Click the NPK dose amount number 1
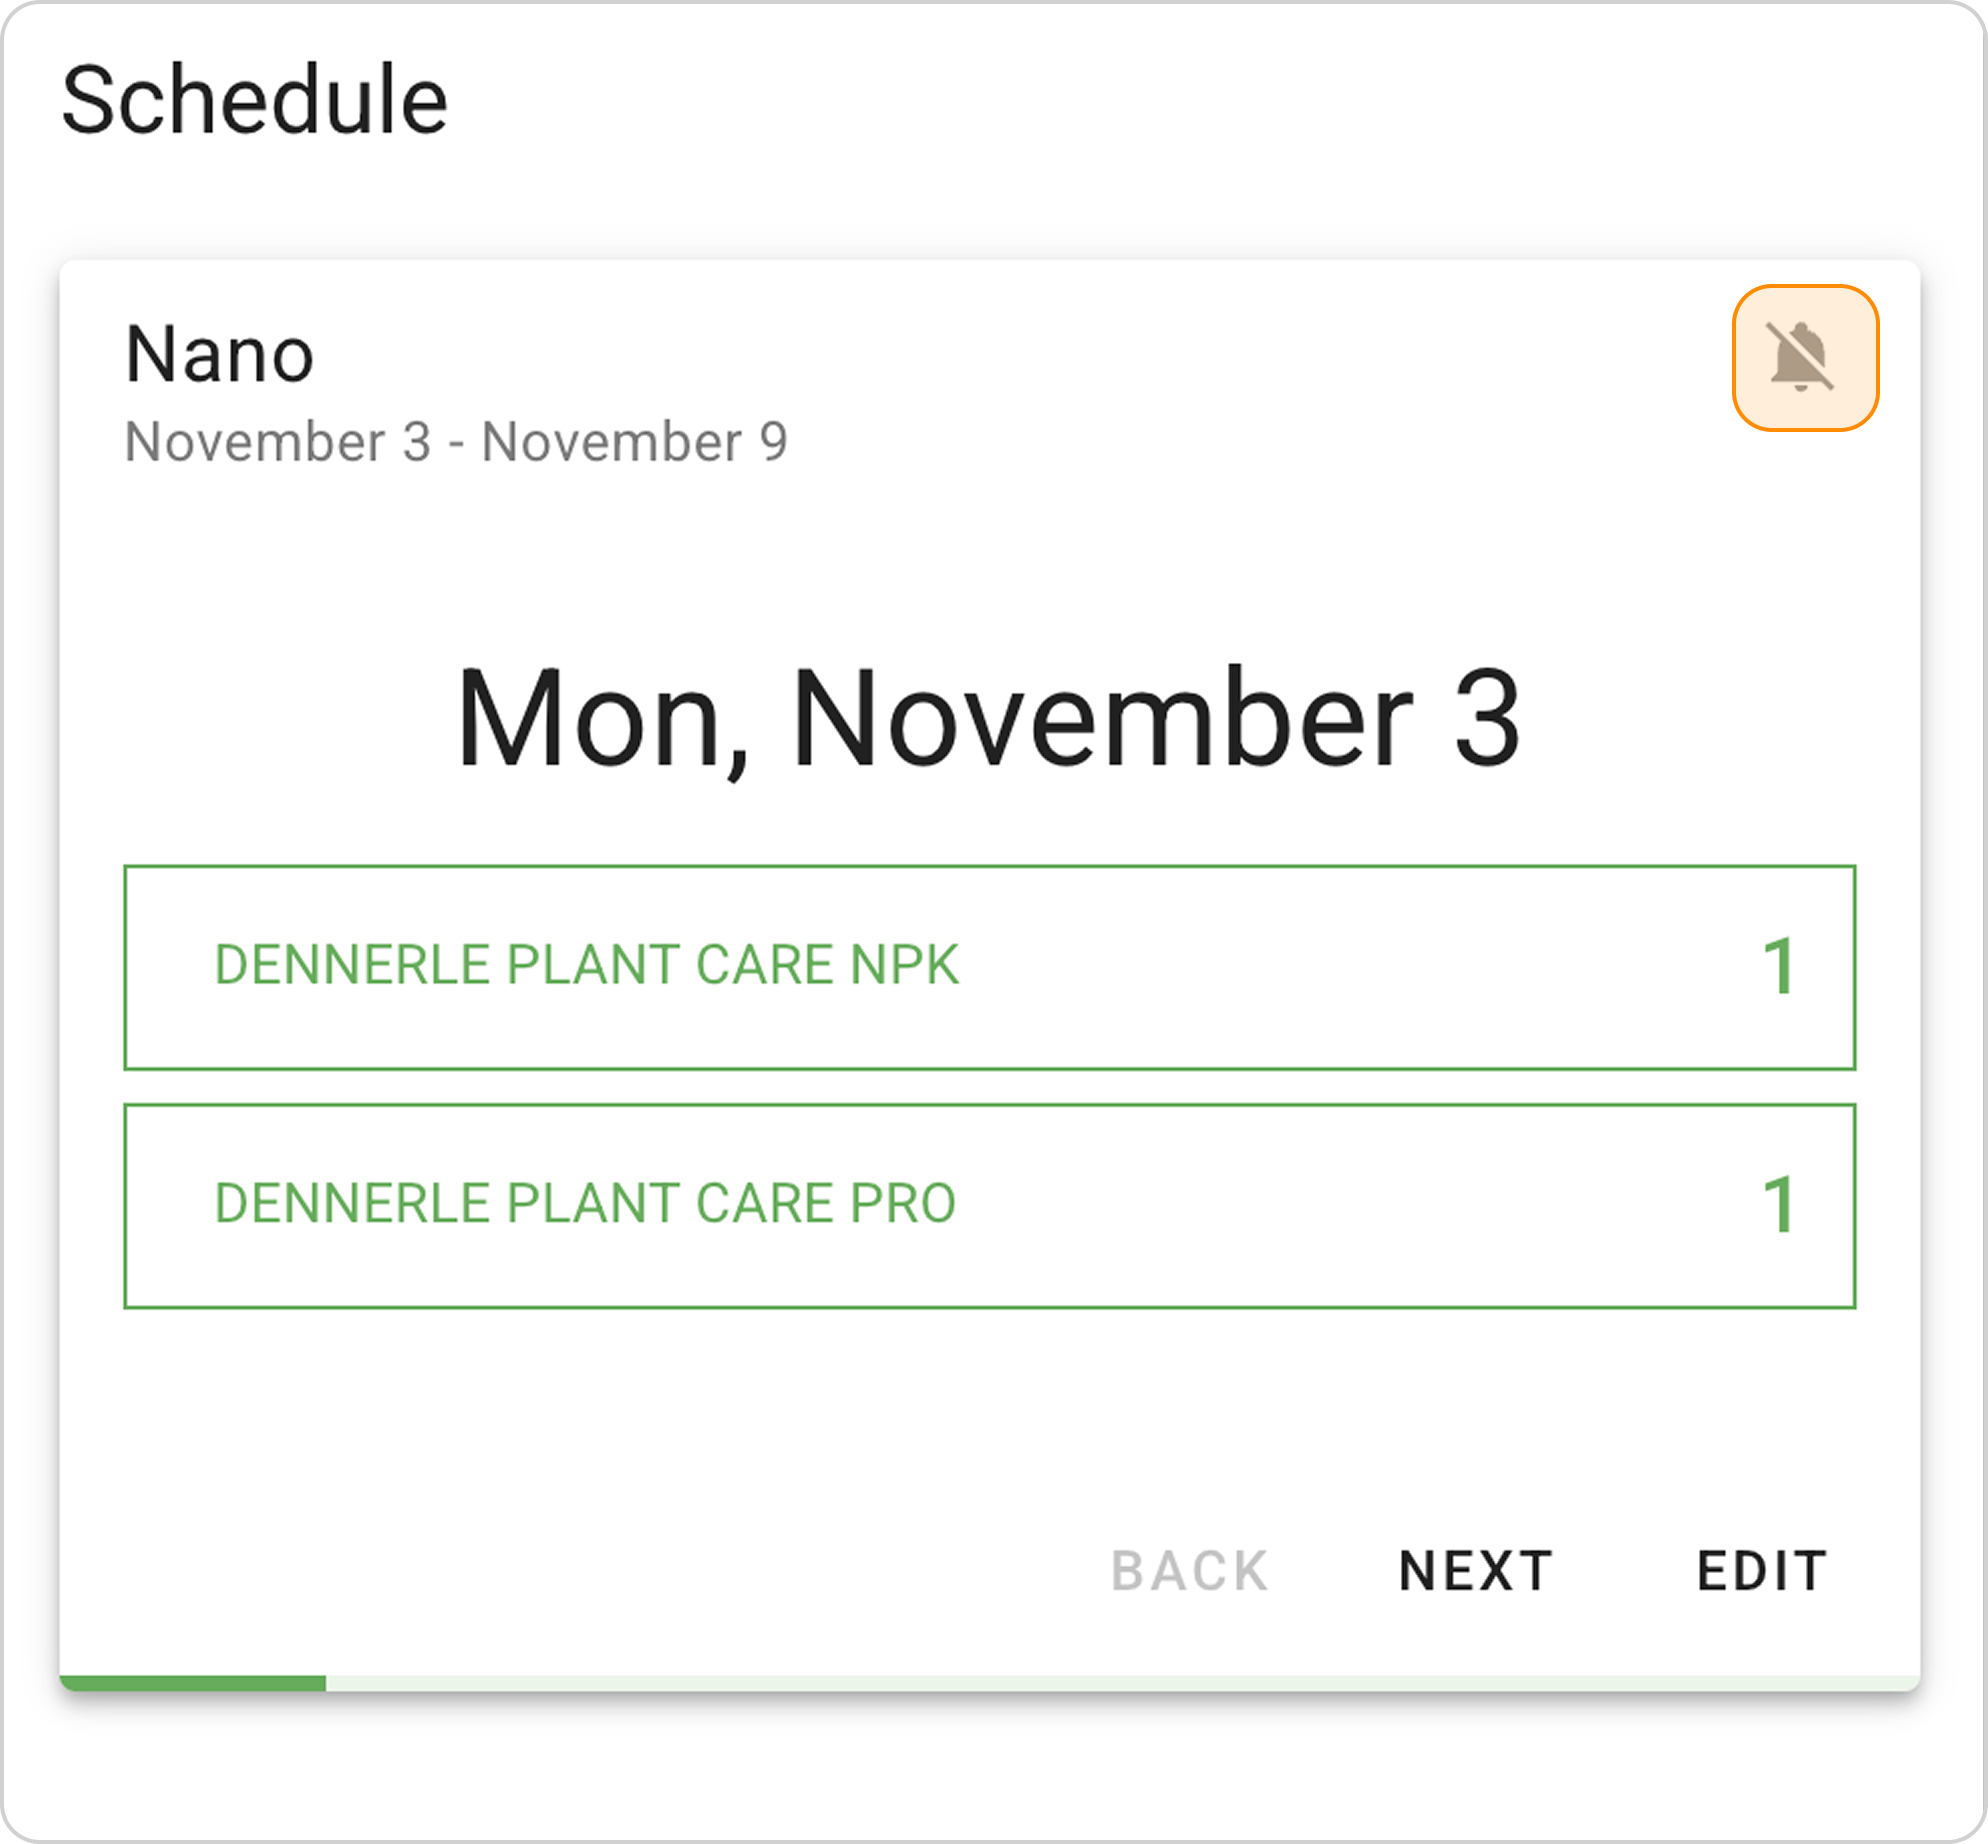 pos(1779,967)
